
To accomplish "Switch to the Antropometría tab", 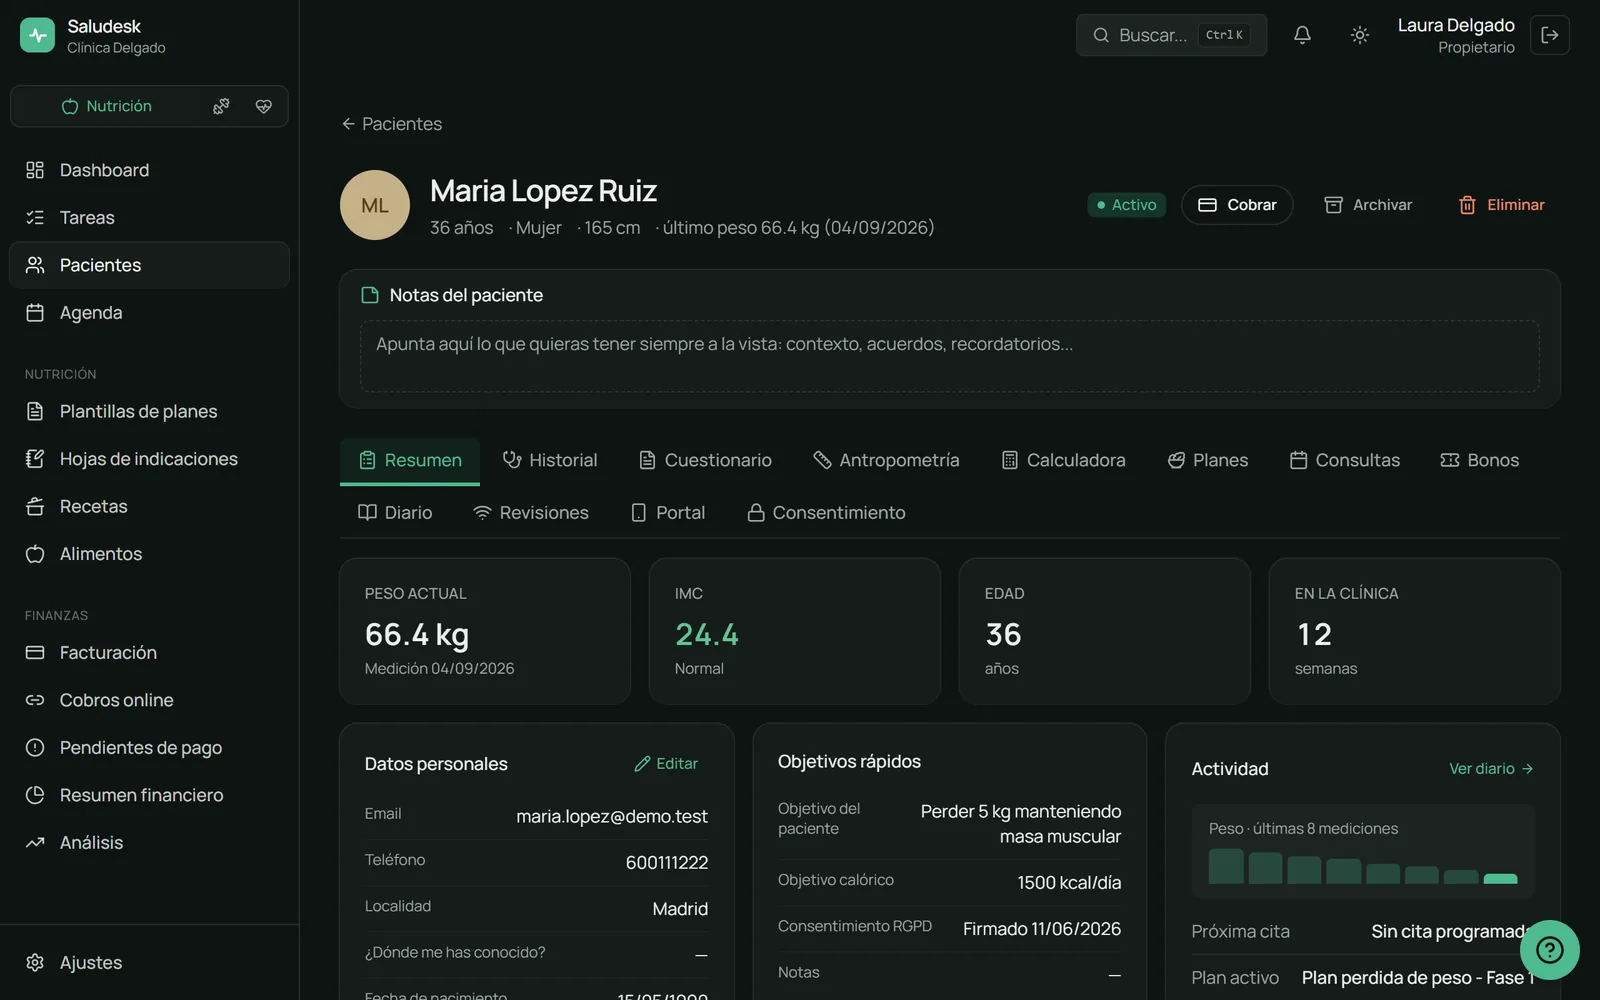I will click(x=886, y=460).
